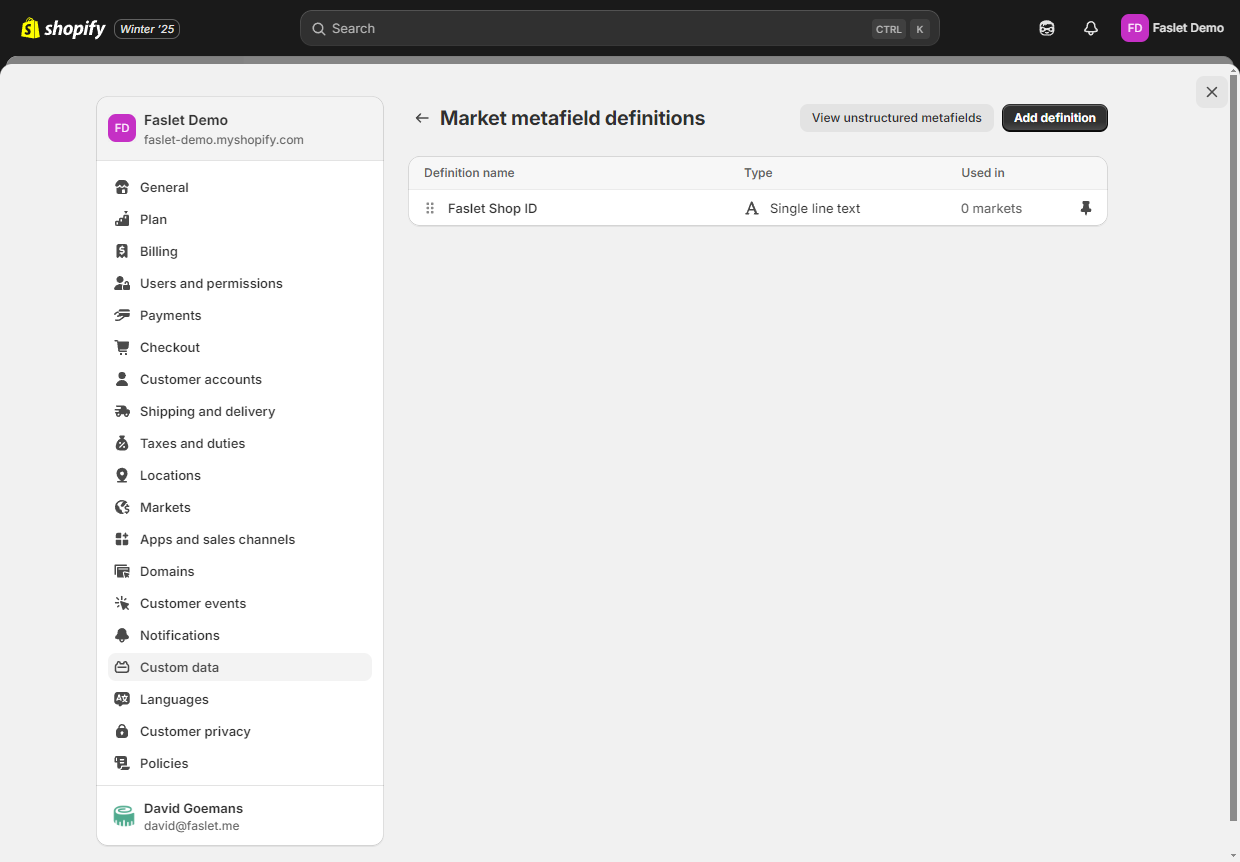Open the notifications bell icon
The image size is (1240, 862).
[1091, 28]
